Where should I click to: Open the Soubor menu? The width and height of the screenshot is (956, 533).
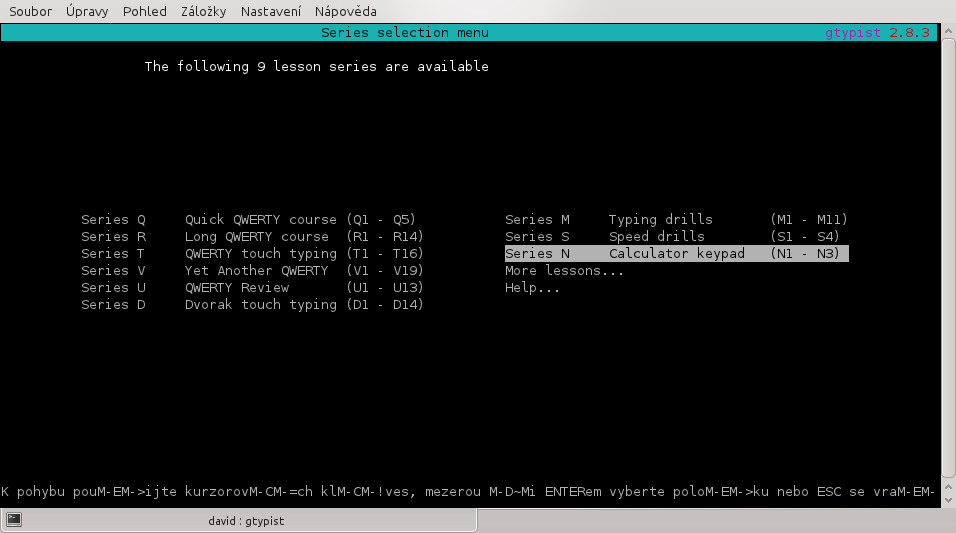[30, 12]
